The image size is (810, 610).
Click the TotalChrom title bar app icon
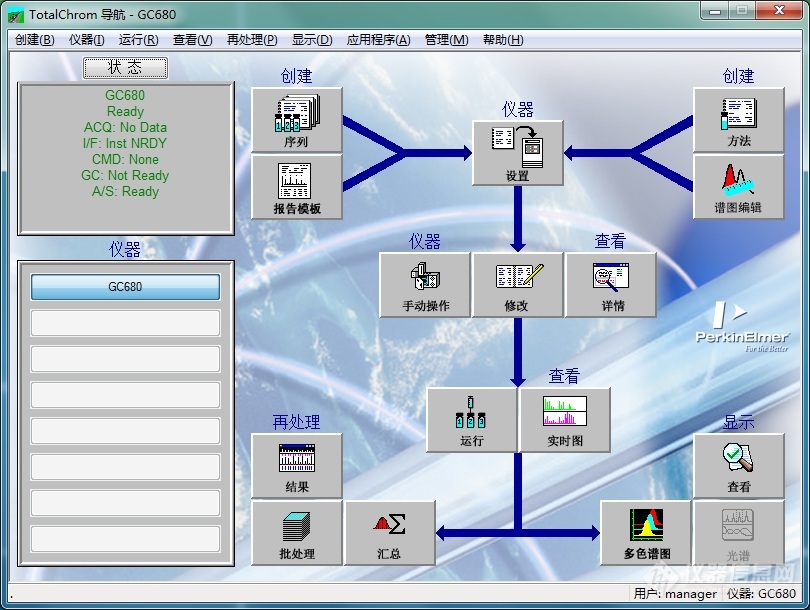(15, 15)
